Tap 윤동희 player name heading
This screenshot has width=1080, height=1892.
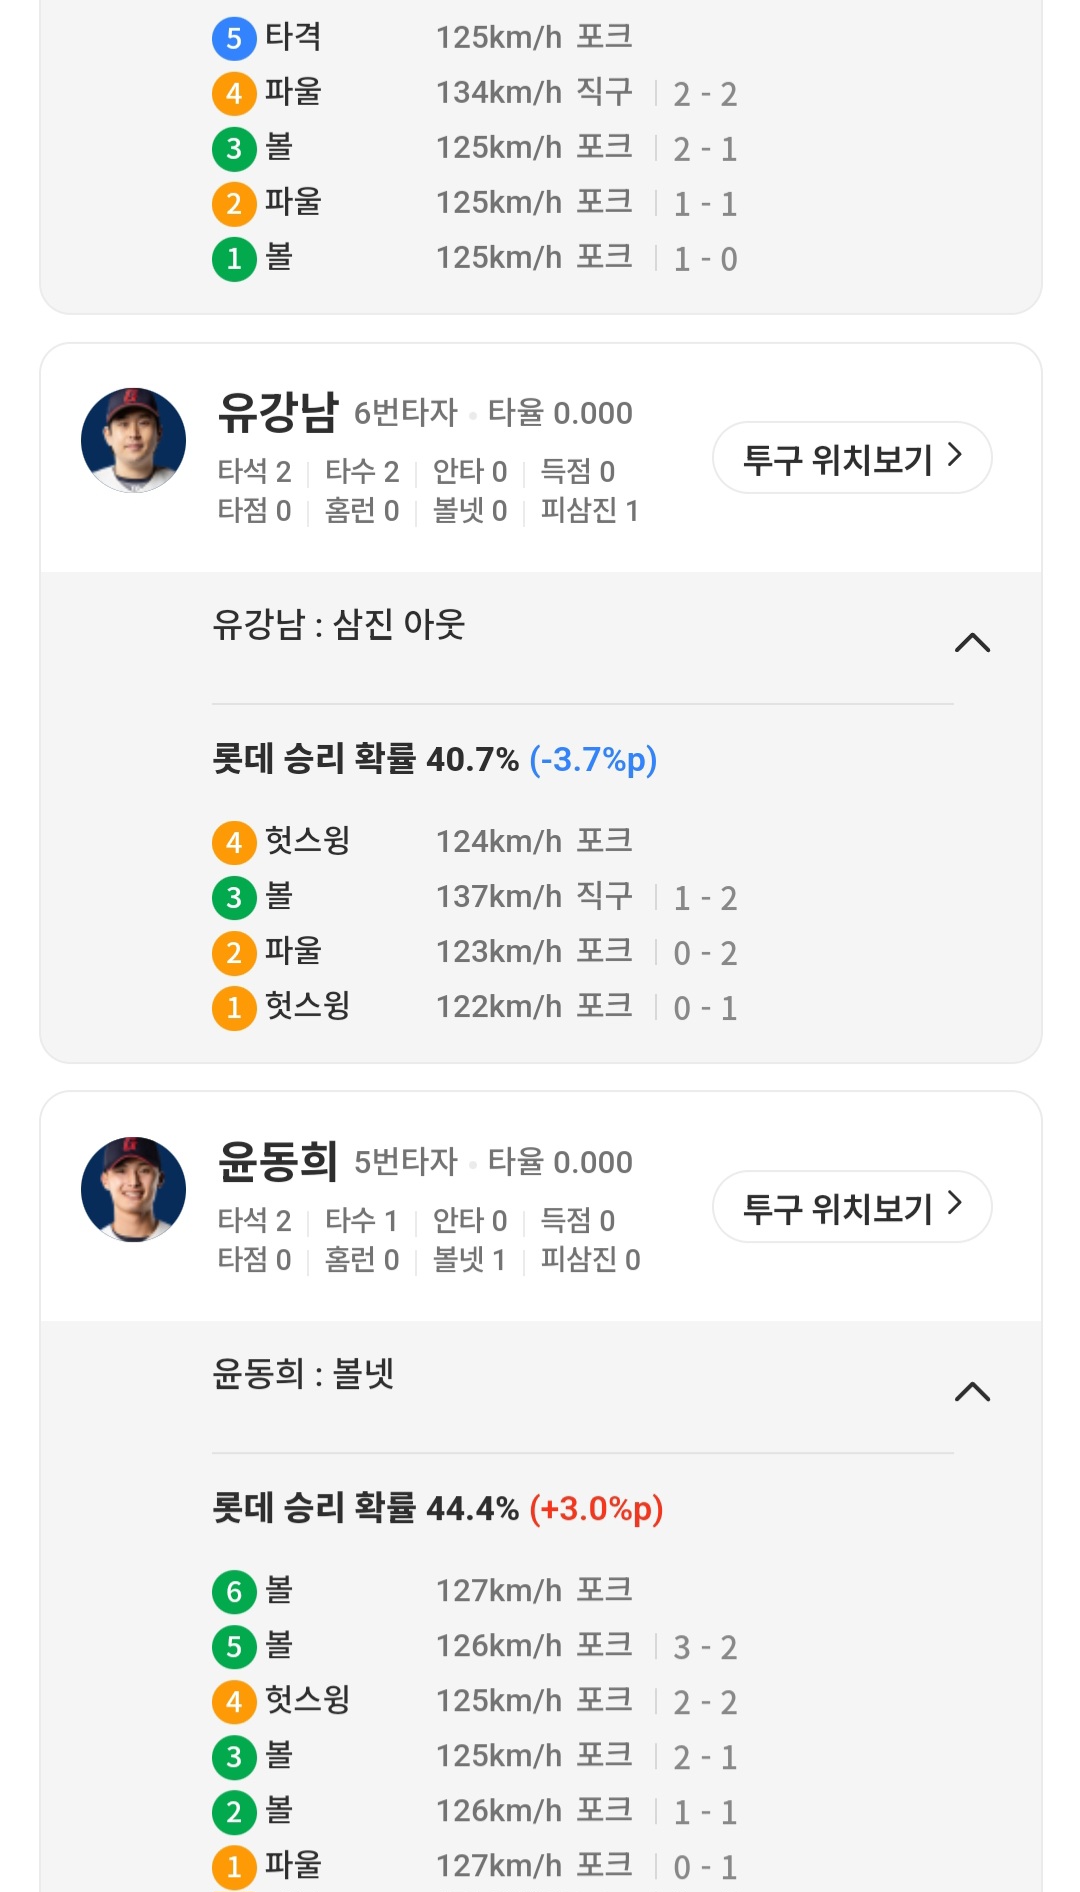coord(278,1161)
